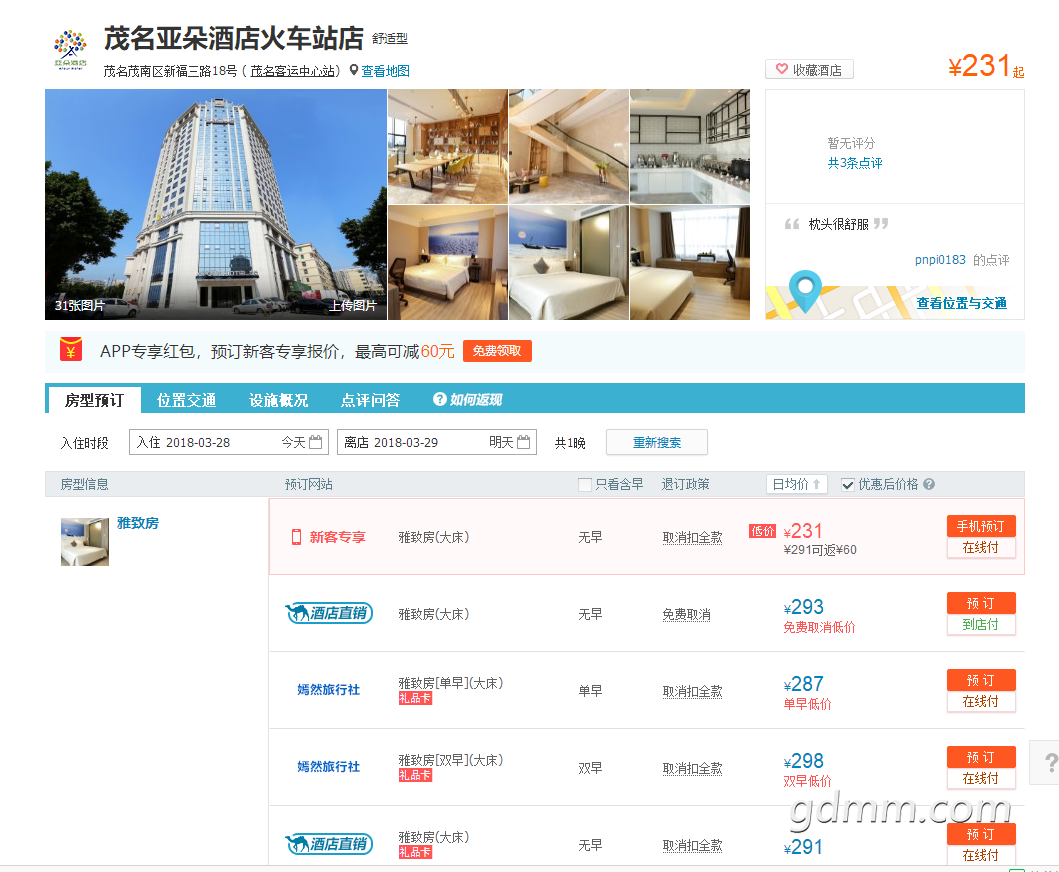Click 免费取消 policy in the ¥293 row
1059x872 pixels.
686,615
